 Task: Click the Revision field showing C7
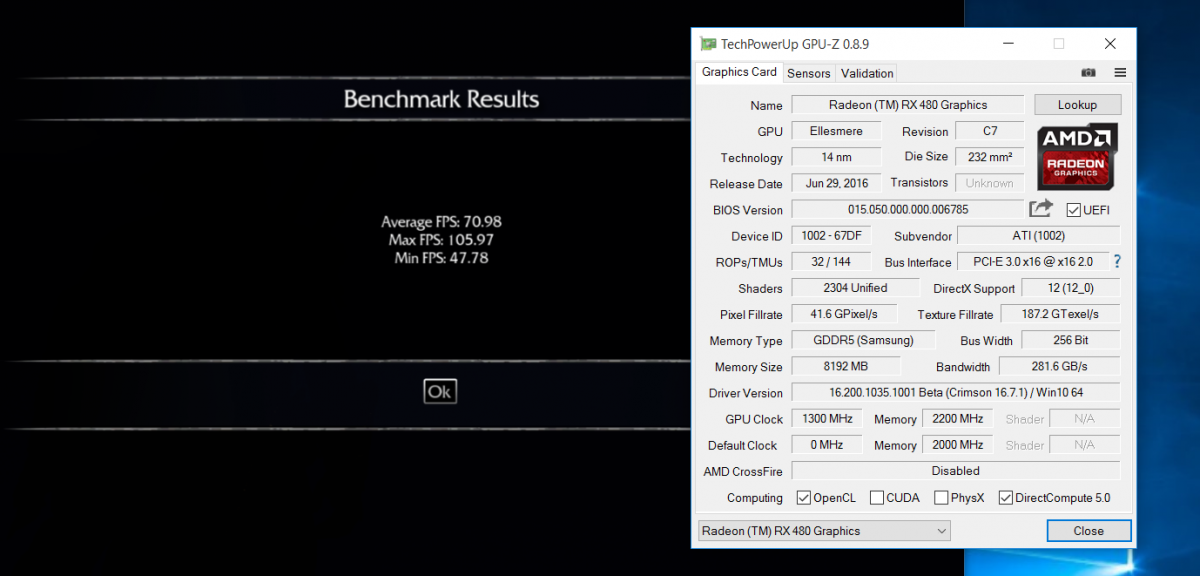(x=990, y=131)
